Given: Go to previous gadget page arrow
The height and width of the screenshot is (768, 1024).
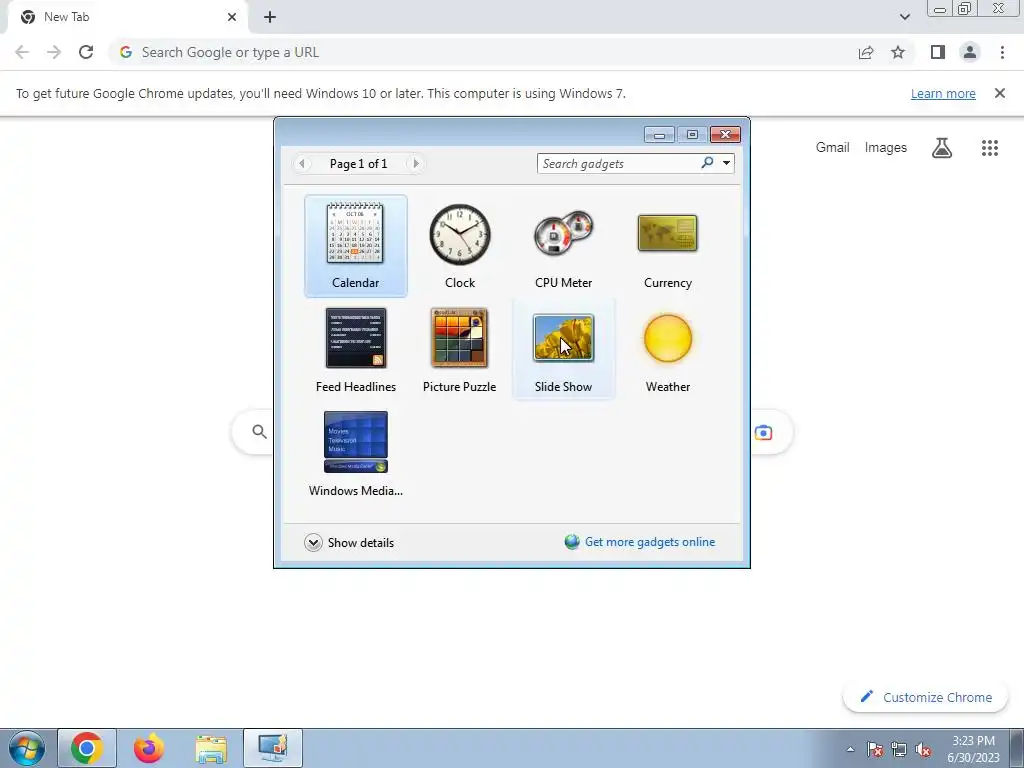Looking at the screenshot, I should point(302,163).
